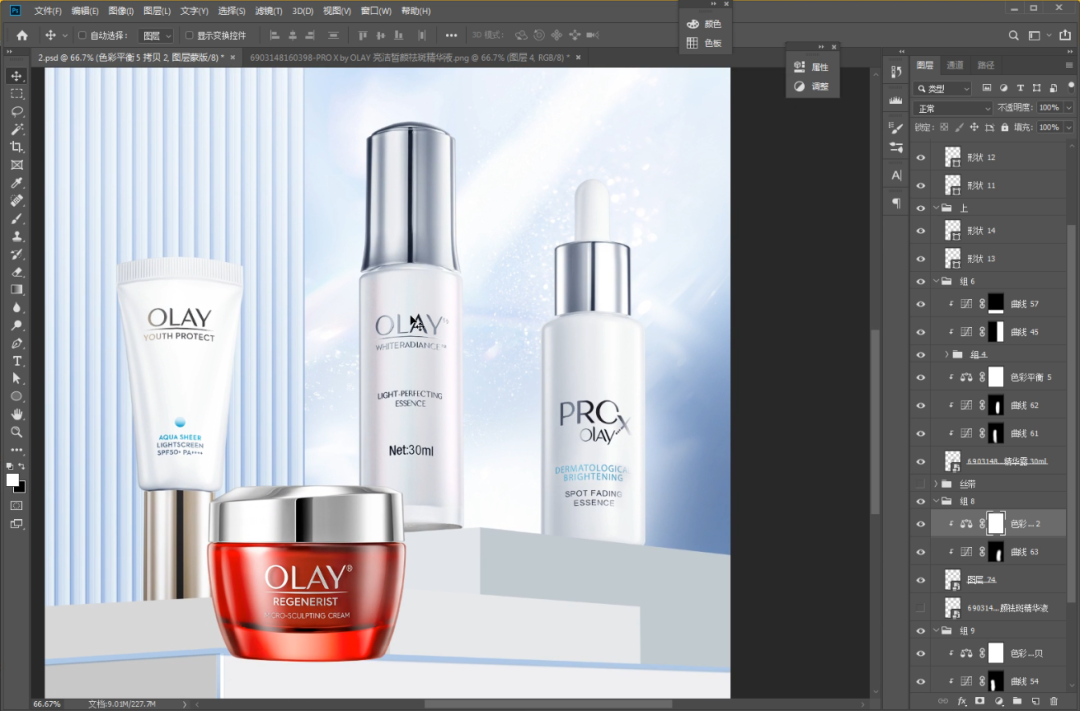Hide the 图层 74 layer
This screenshot has height=711, width=1080.
[921, 580]
